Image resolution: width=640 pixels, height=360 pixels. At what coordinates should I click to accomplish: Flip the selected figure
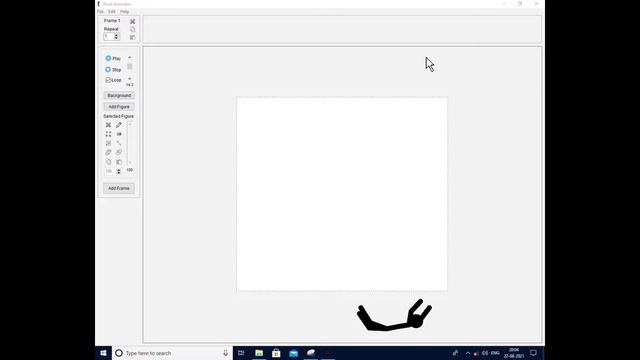(119, 134)
